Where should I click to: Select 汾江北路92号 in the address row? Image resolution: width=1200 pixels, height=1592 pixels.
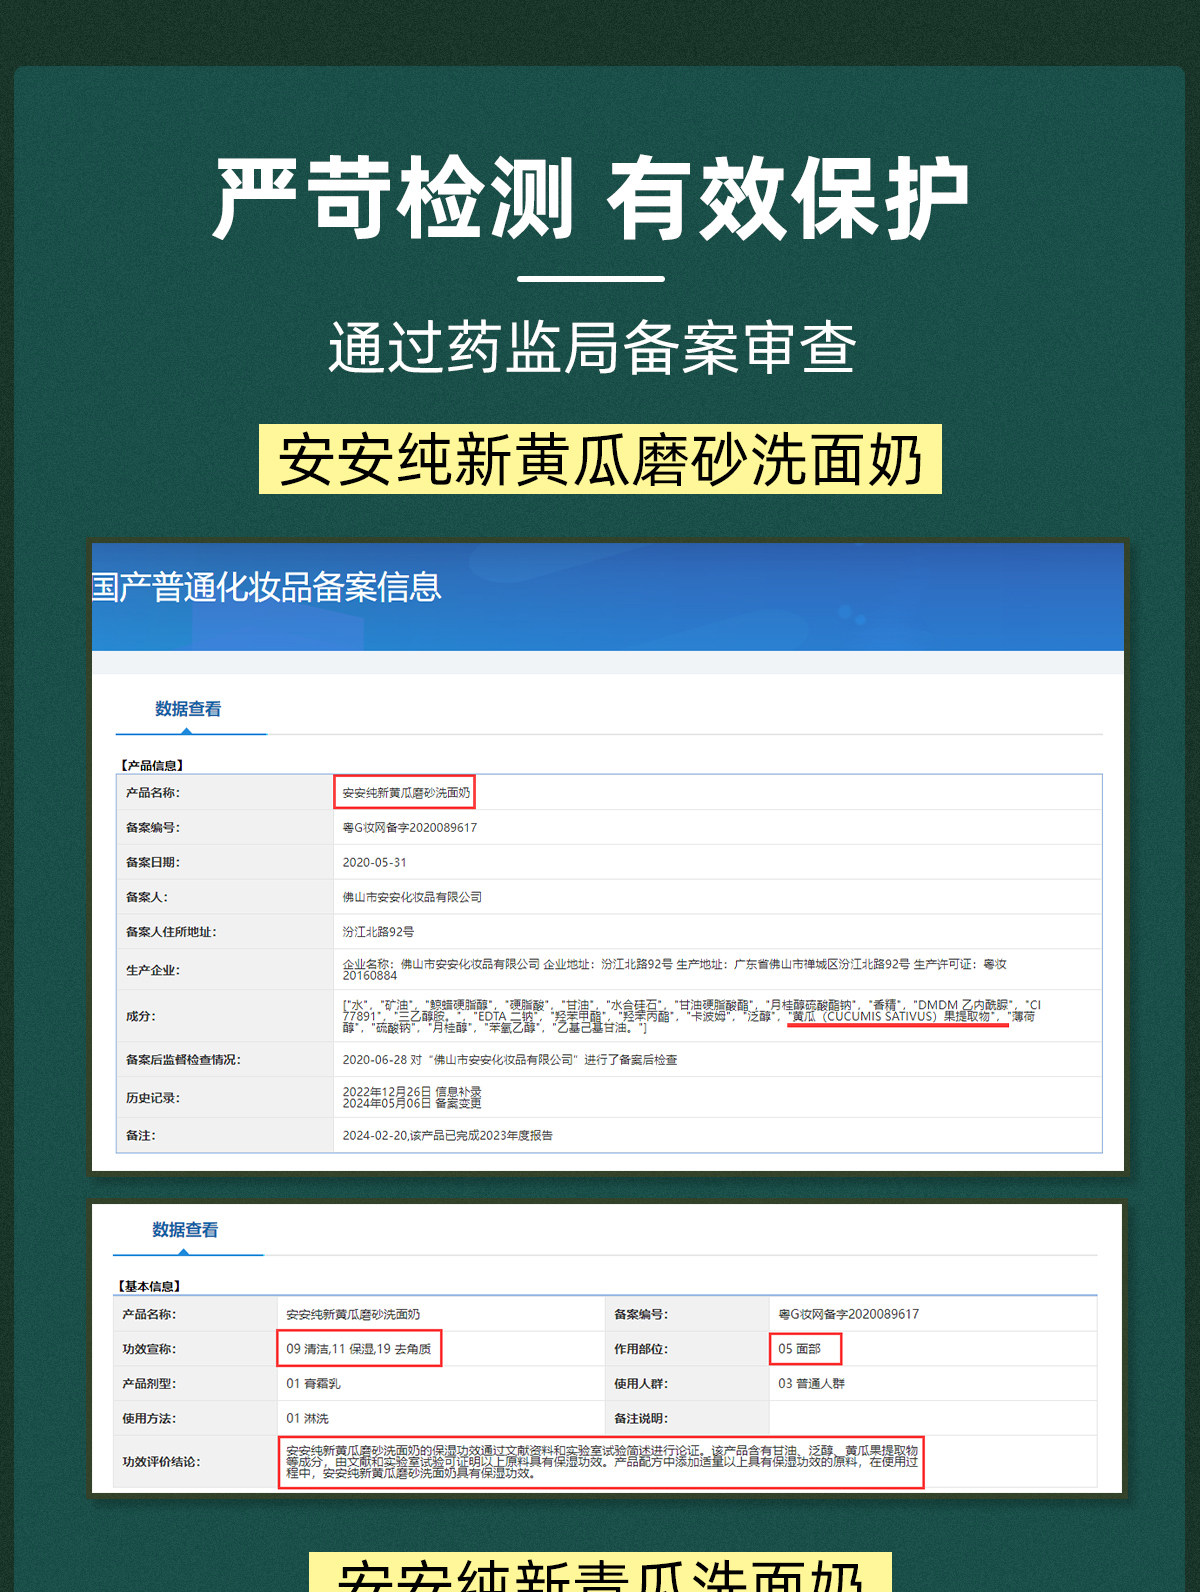(378, 932)
